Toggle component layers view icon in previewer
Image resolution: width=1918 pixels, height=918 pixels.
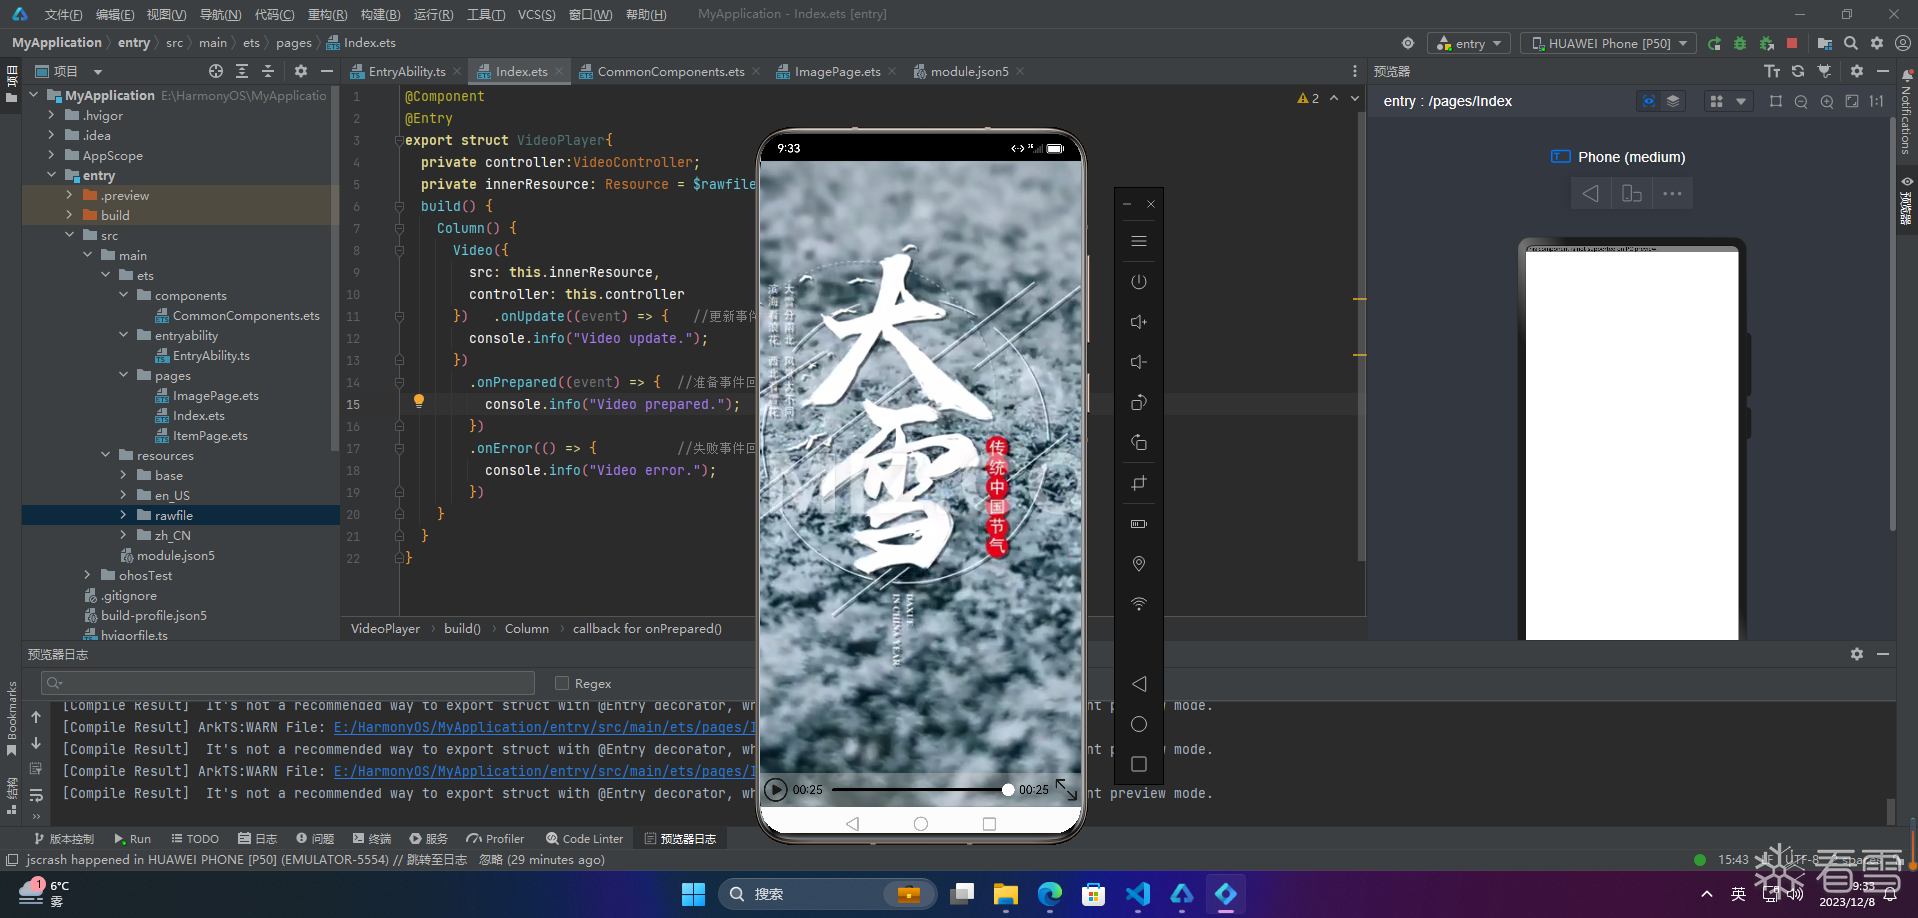pyautogui.click(x=1673, y=101)
